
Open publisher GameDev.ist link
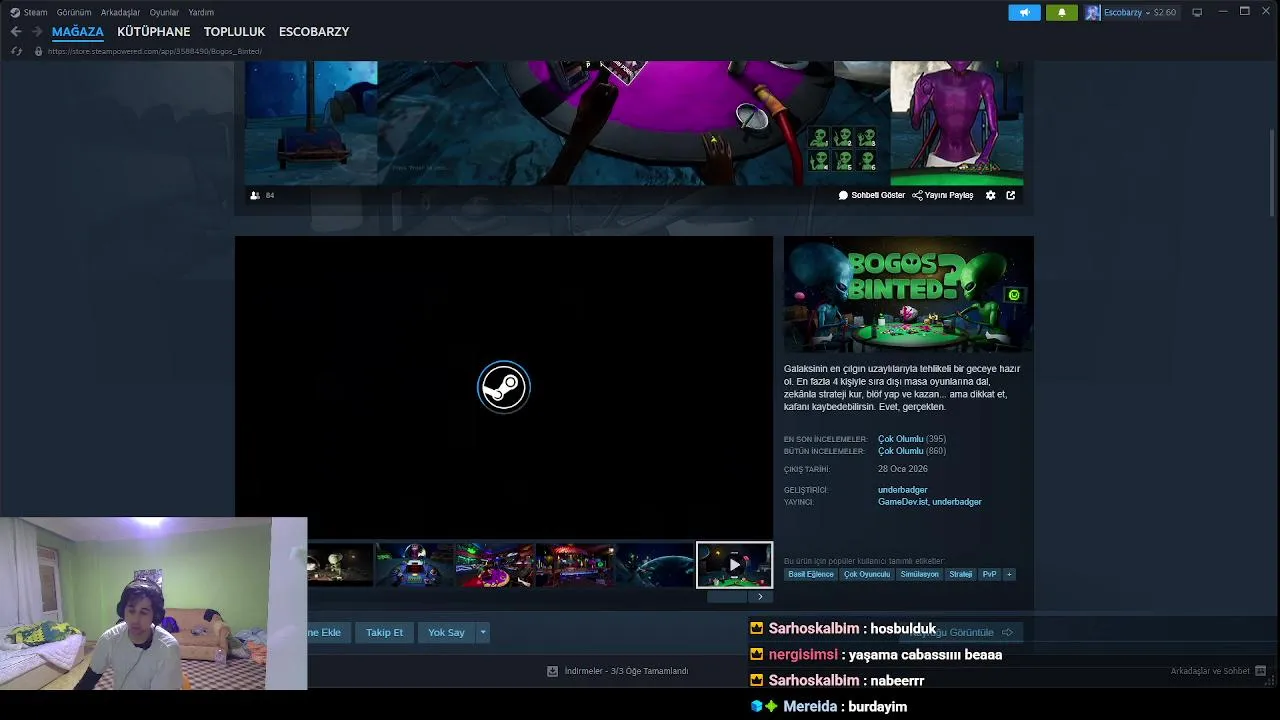[x=902, y=502]
